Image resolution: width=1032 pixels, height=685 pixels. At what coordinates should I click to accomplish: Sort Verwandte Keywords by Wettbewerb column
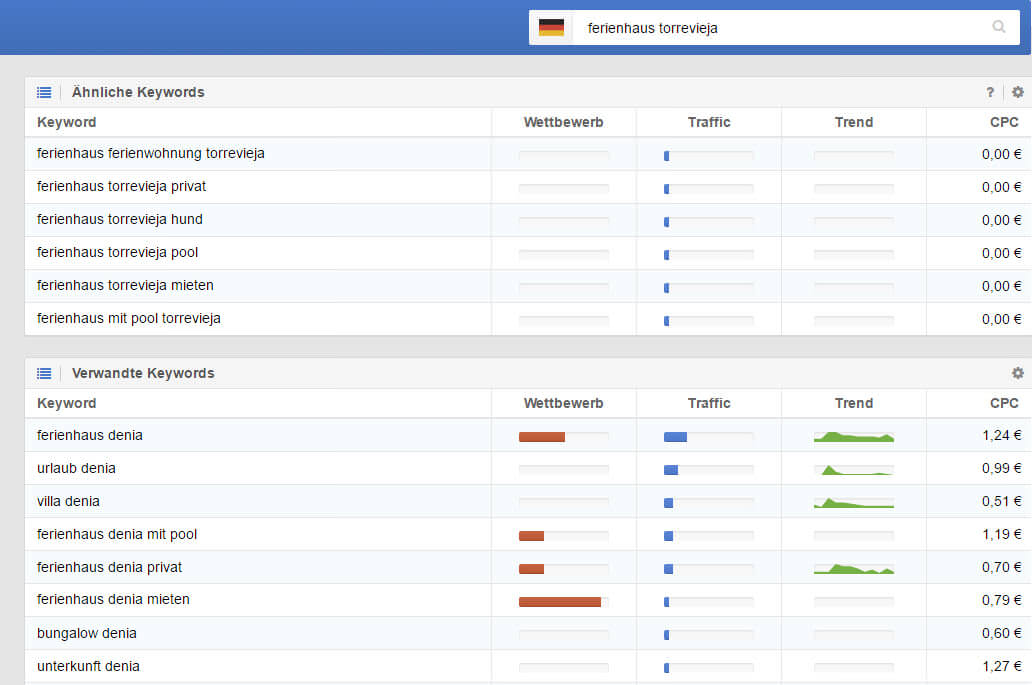(563, 403)
